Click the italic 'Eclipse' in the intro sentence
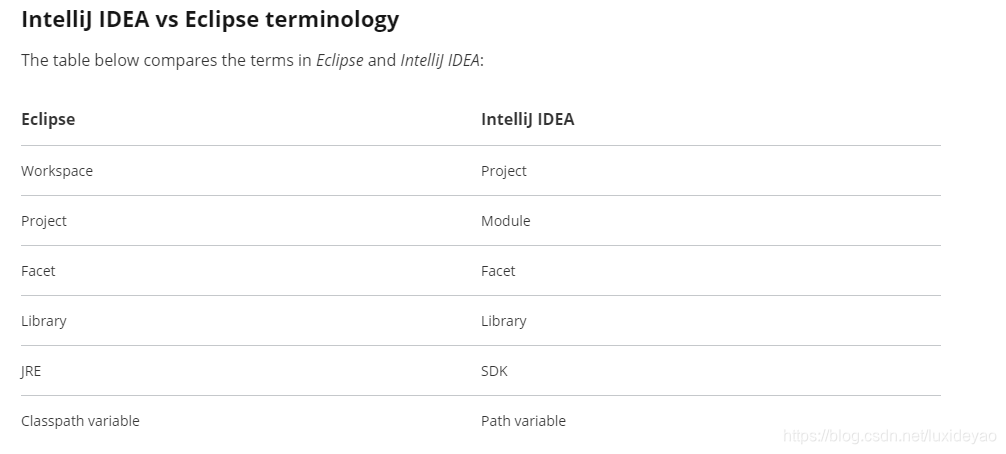The height and width of the screenshot is (454, 1006). pyautogui.click(x=339, y=60)
